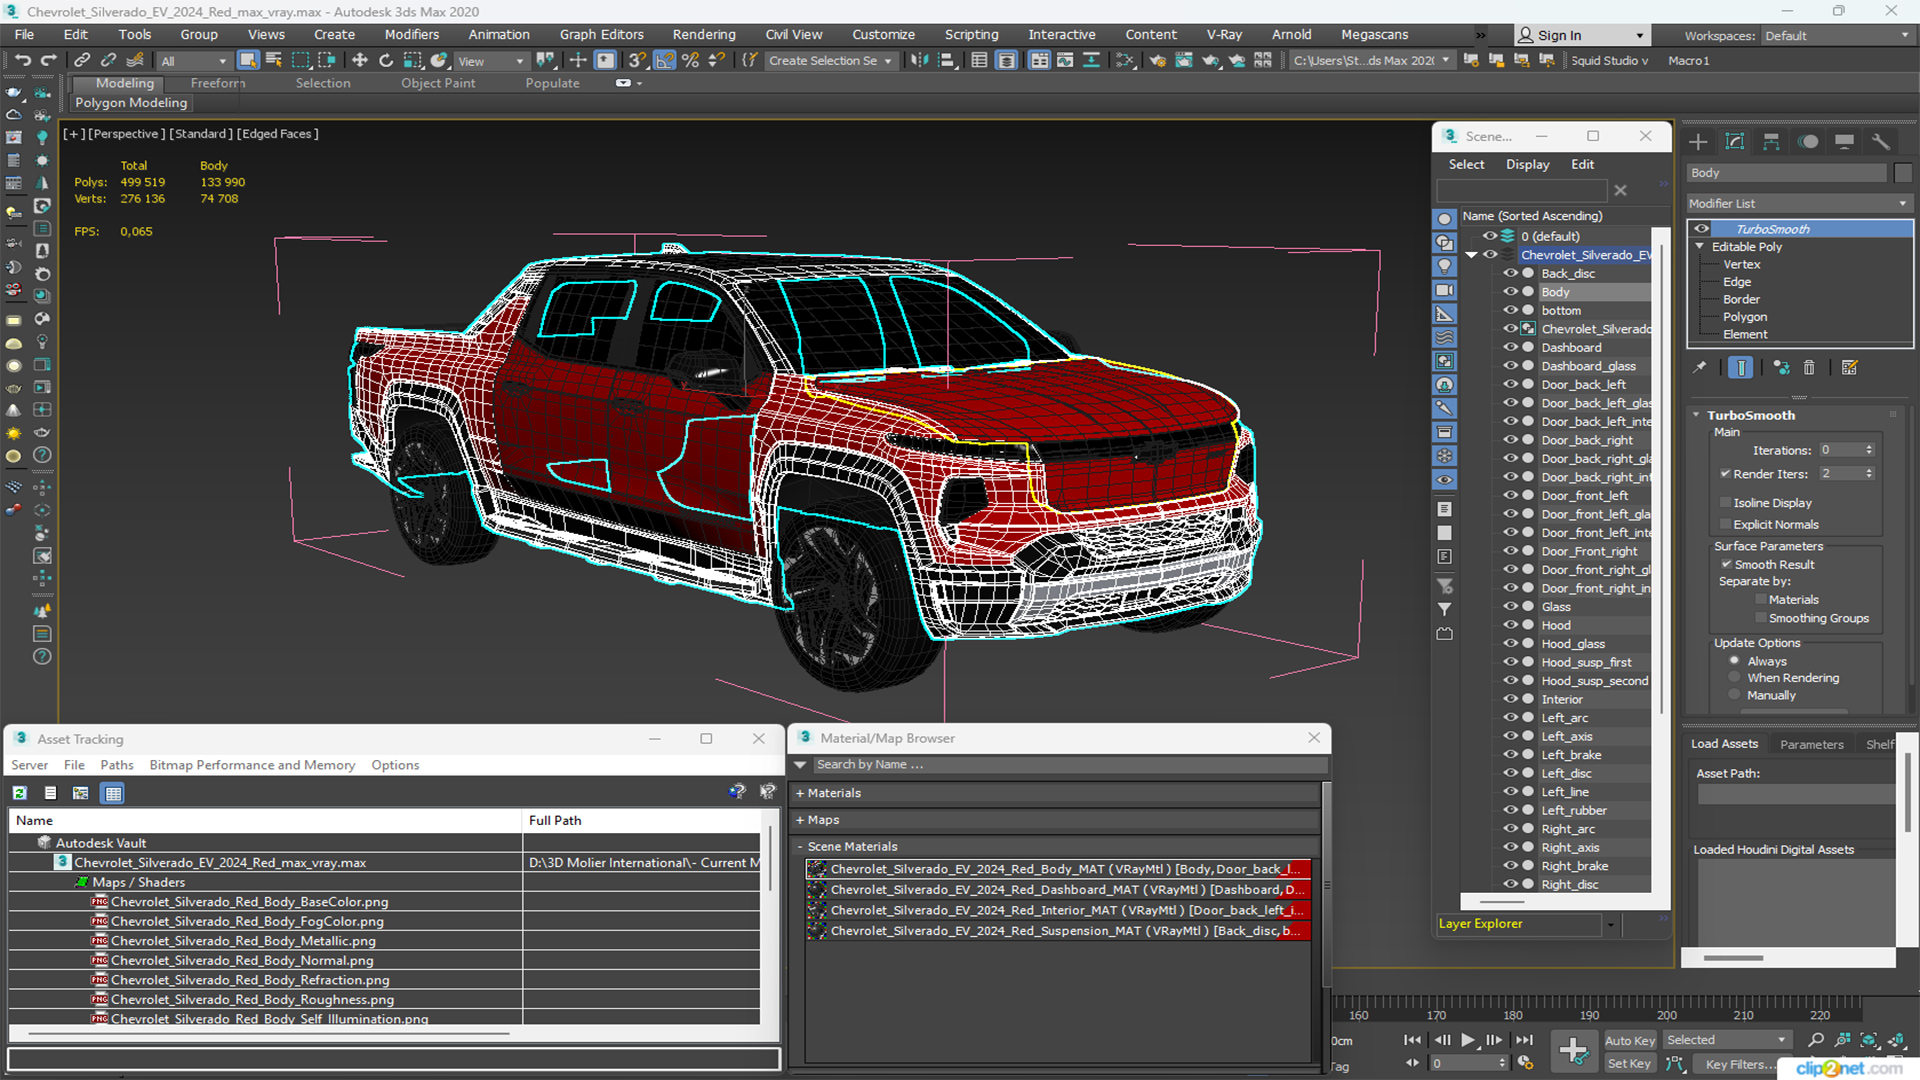
Task: Switch to Freeform ribbon tab
Action: (217, 83)
